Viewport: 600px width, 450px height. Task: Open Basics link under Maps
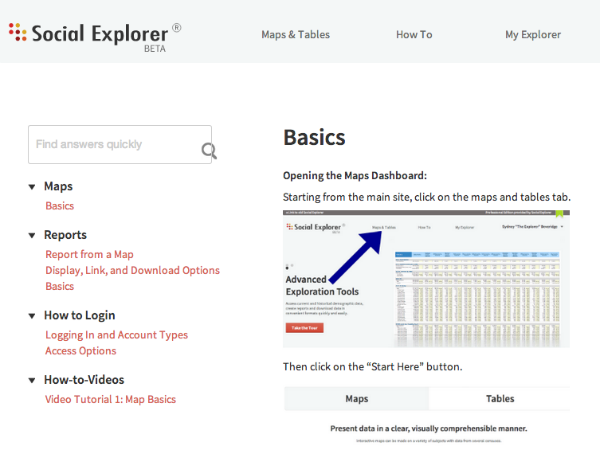tap(60, 206)
